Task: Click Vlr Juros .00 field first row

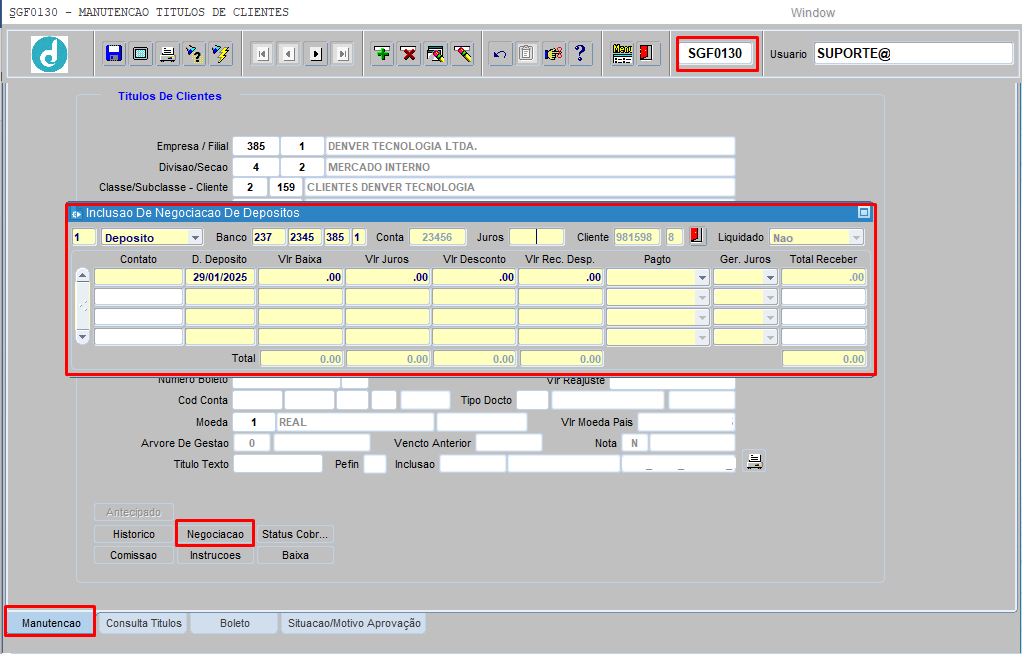Action: 387,277
